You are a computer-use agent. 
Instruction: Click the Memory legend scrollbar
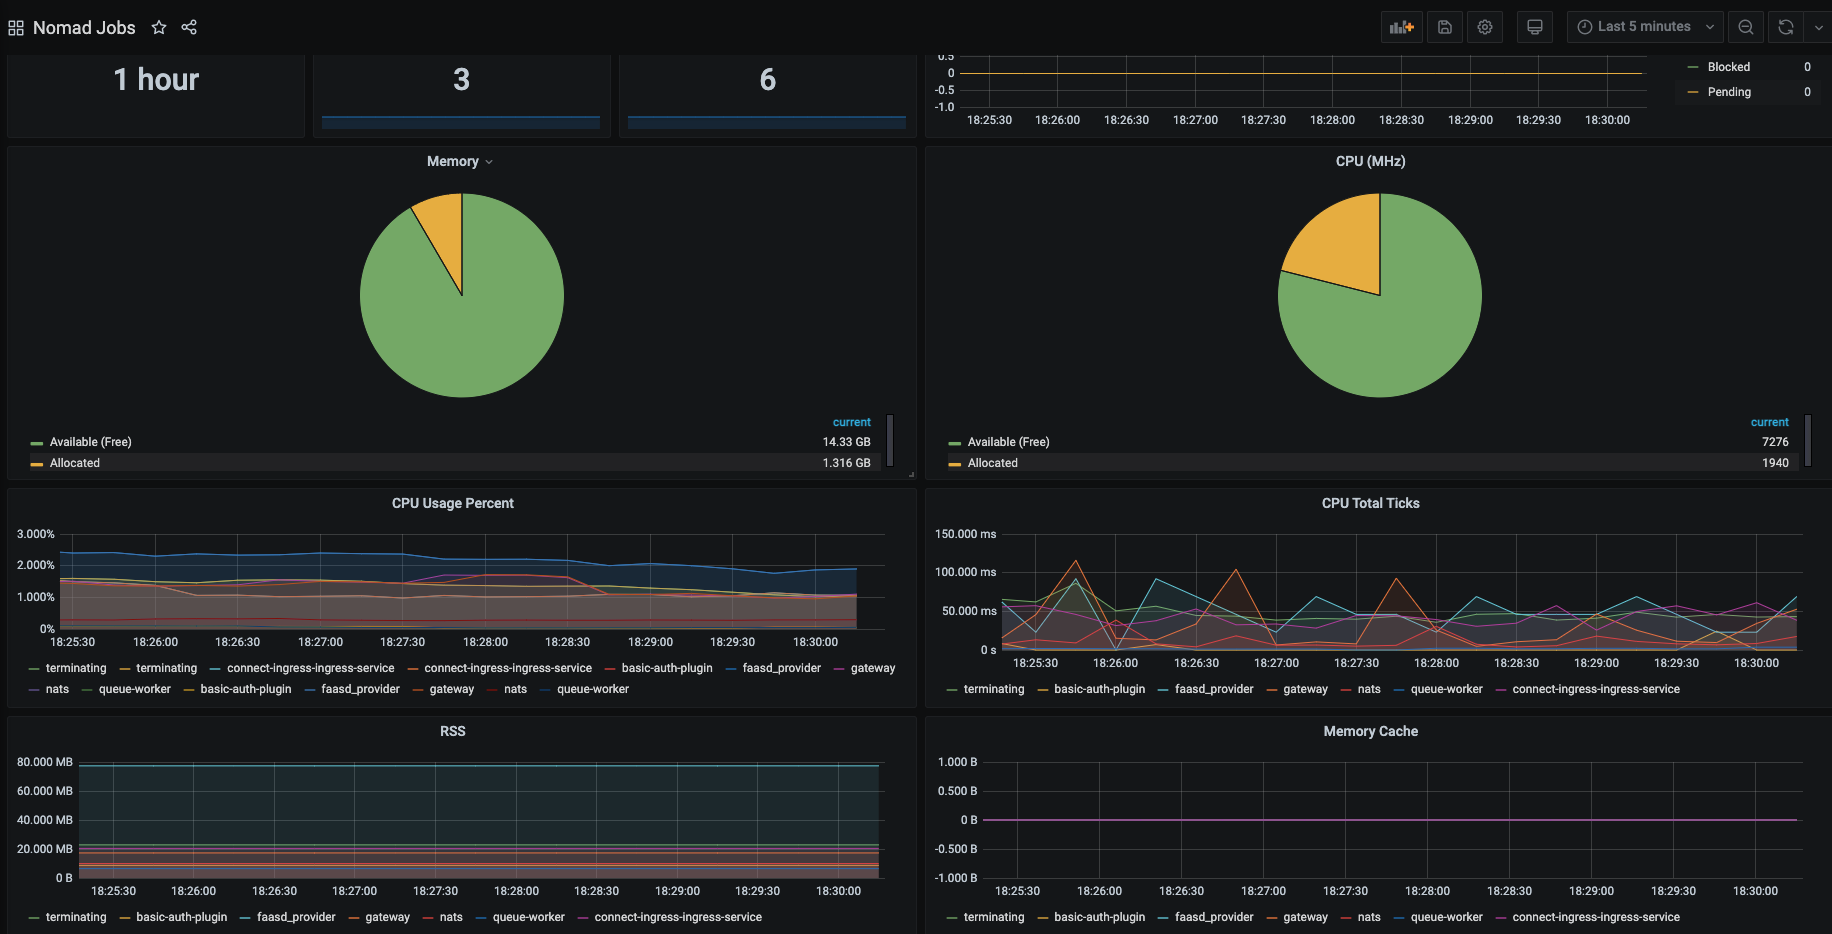pyautogui.click(x=889, y=441)
